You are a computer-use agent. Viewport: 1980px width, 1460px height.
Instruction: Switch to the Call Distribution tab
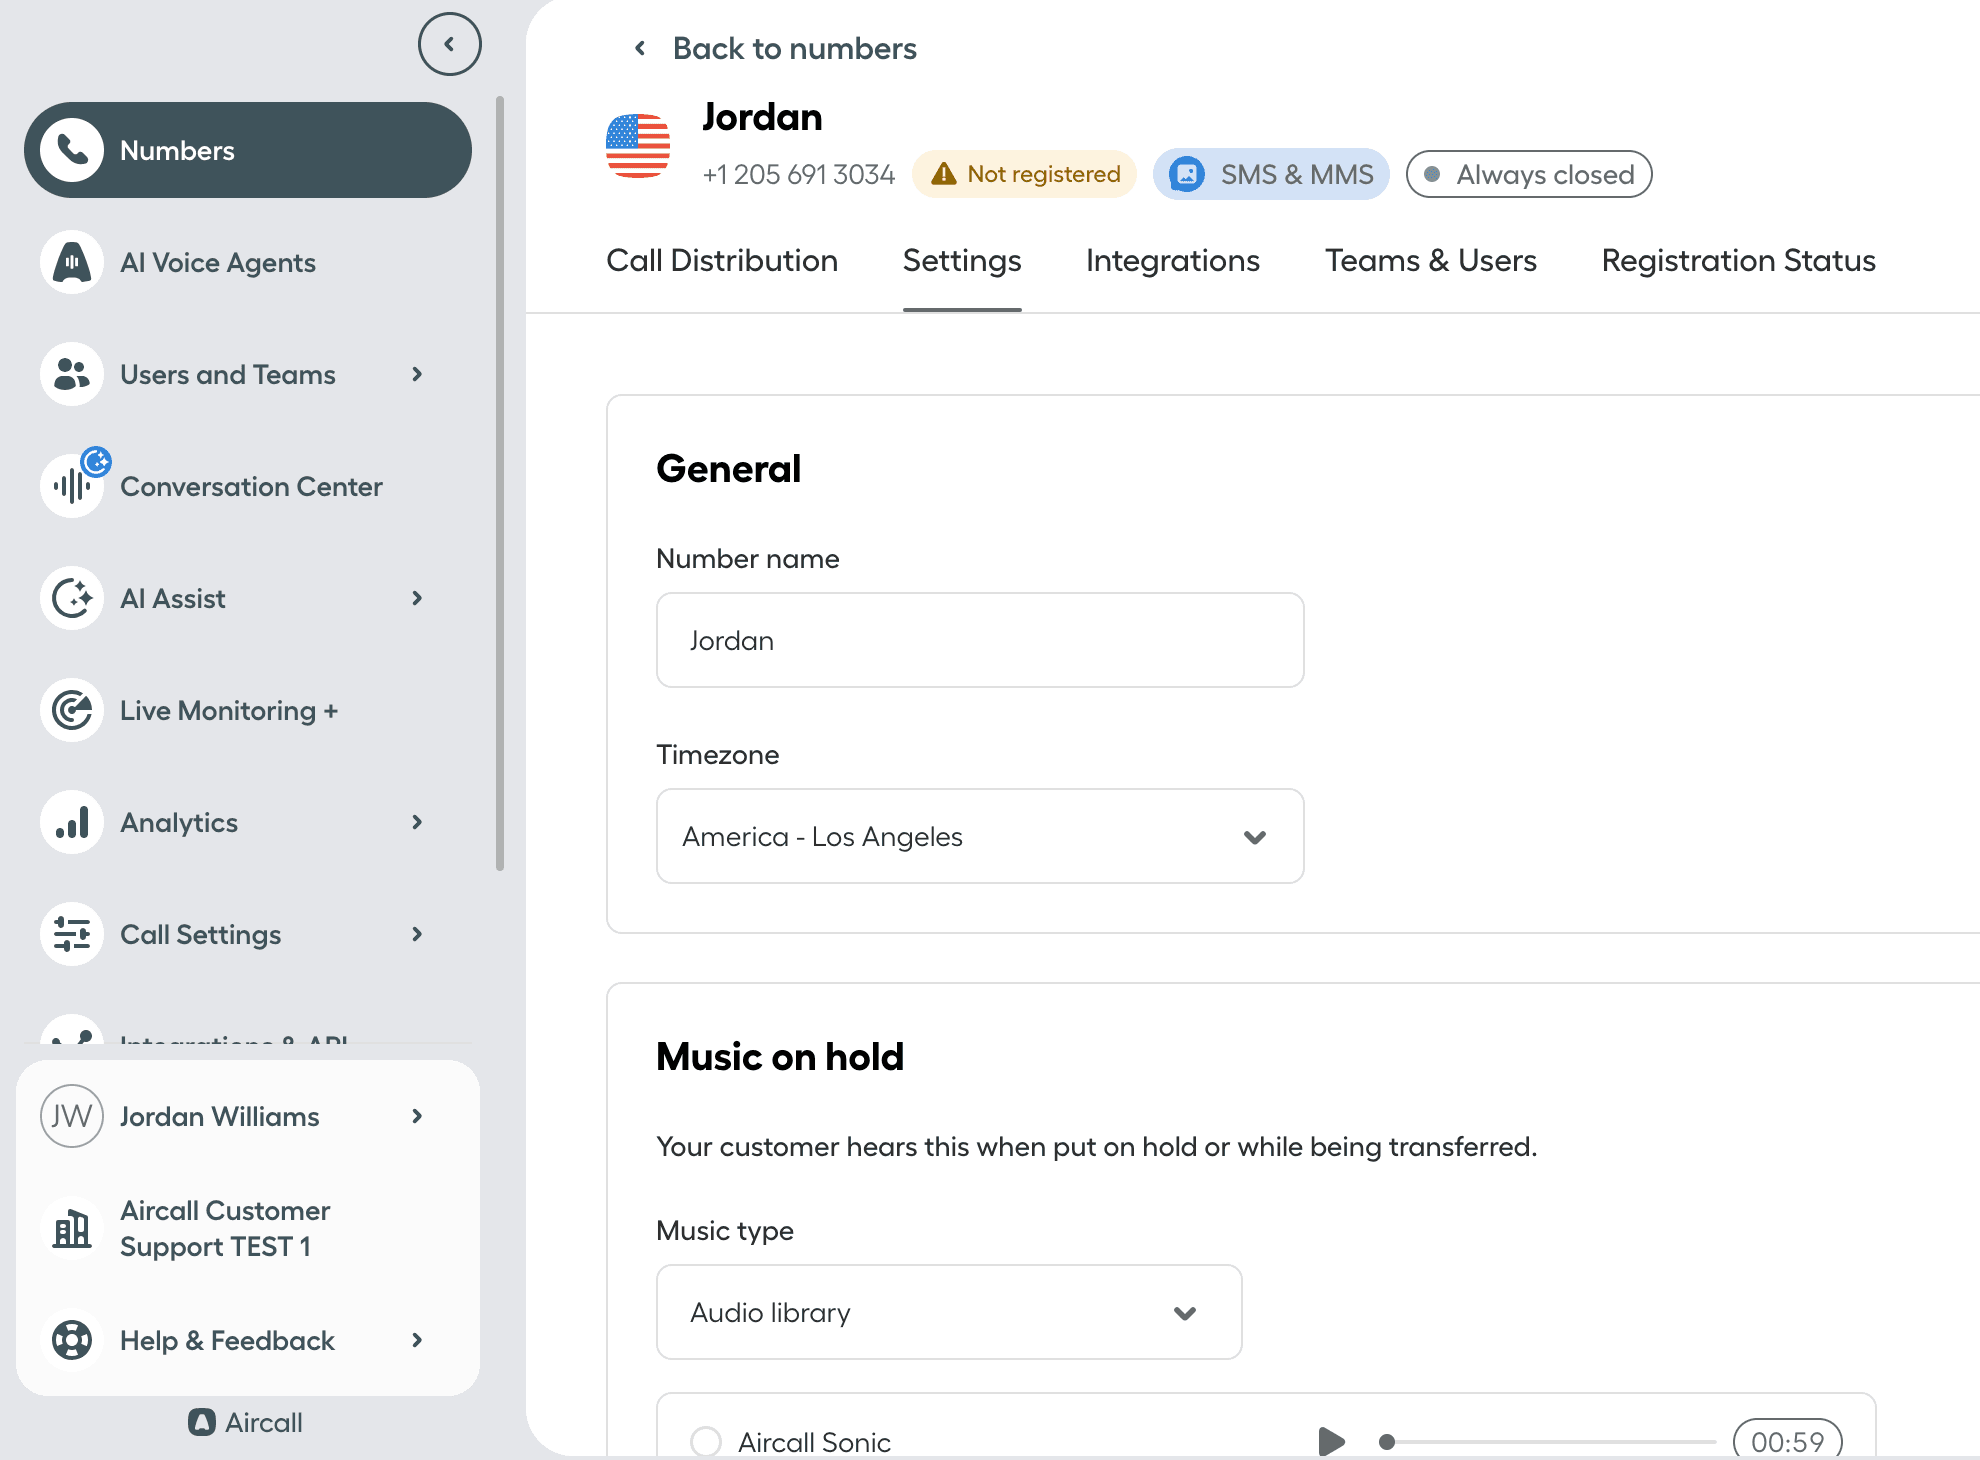(722, 261)
